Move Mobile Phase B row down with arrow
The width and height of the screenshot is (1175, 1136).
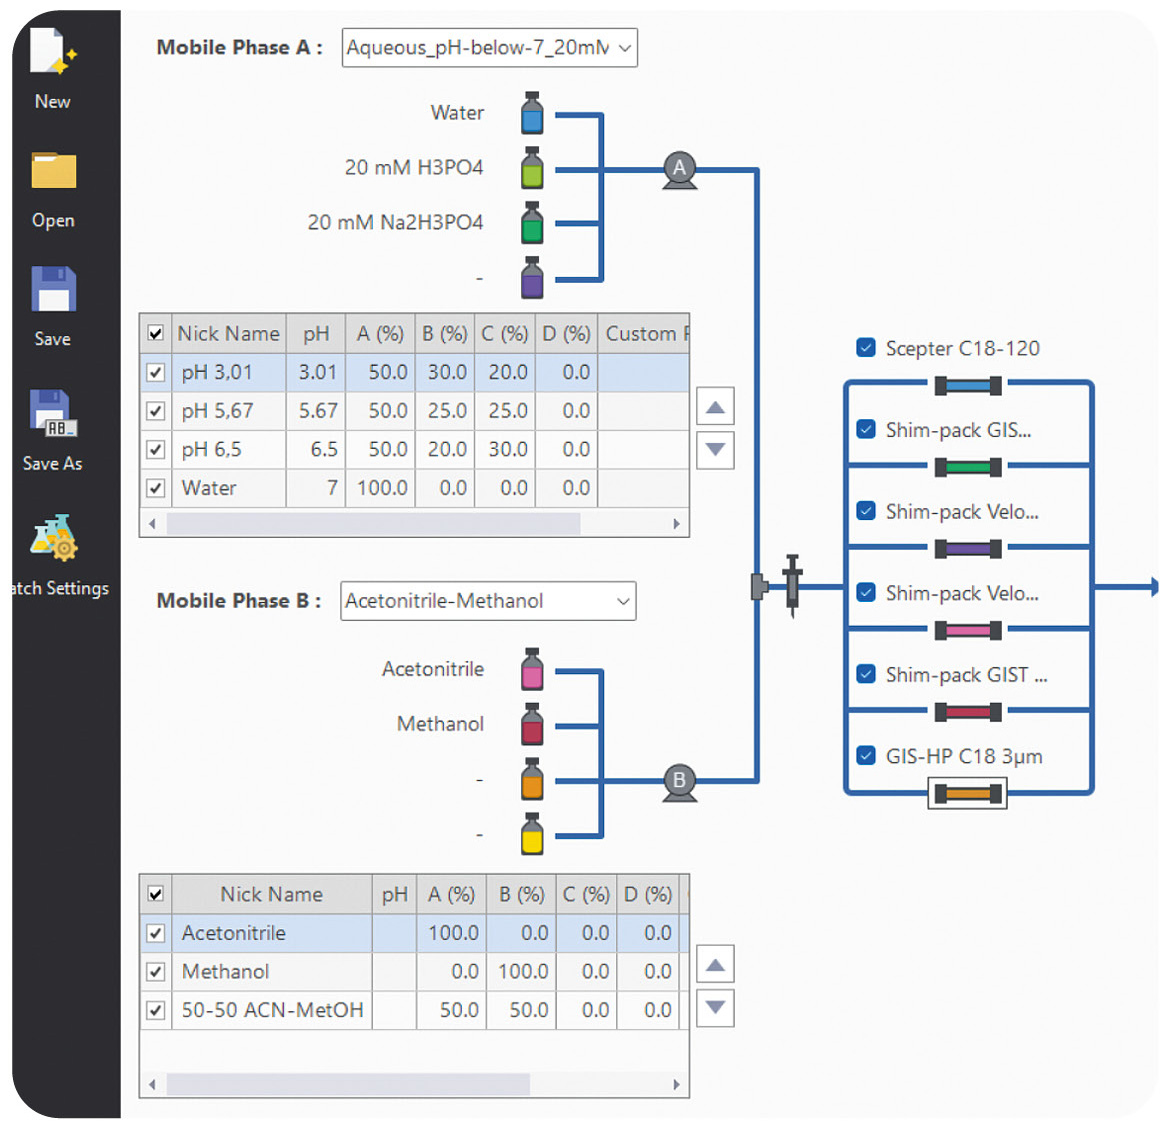[x=715, y=1008]
